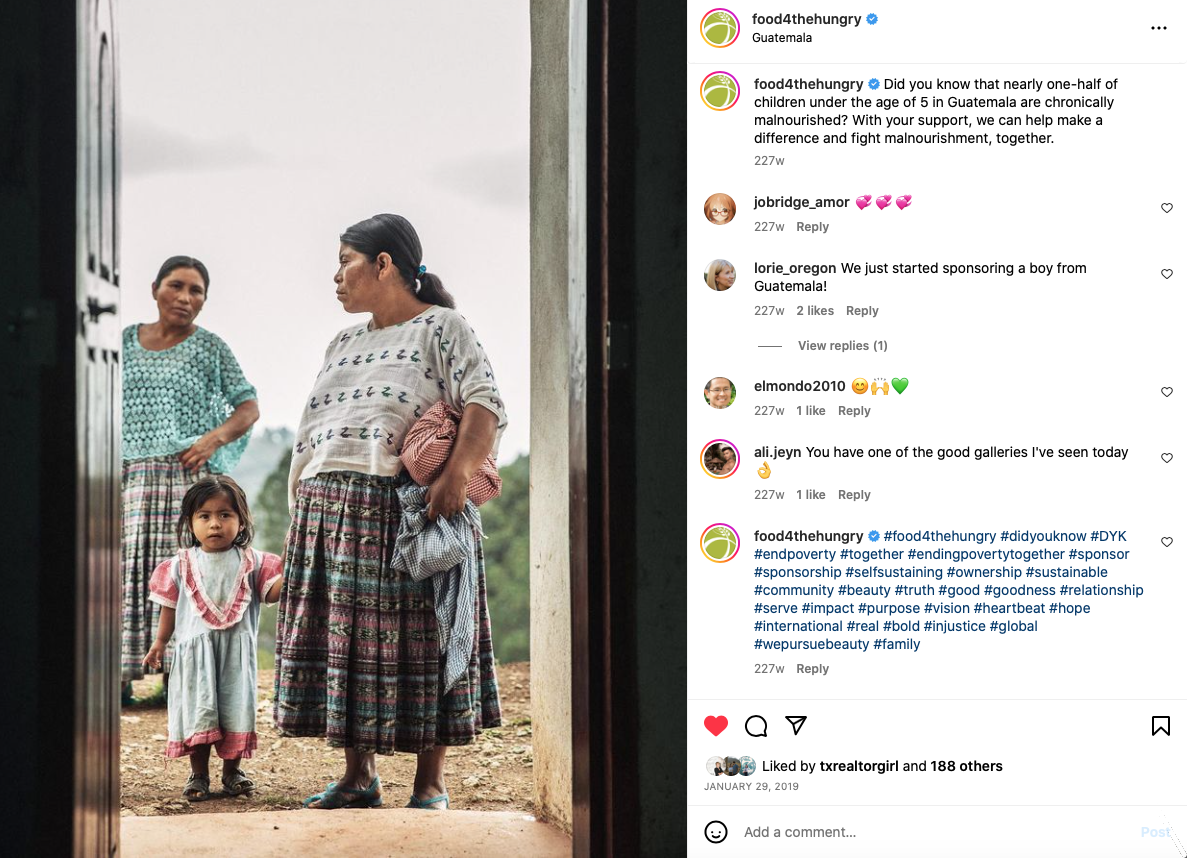
Task: Like jobridge_amor's comment heart
Action: [1167, 207]
